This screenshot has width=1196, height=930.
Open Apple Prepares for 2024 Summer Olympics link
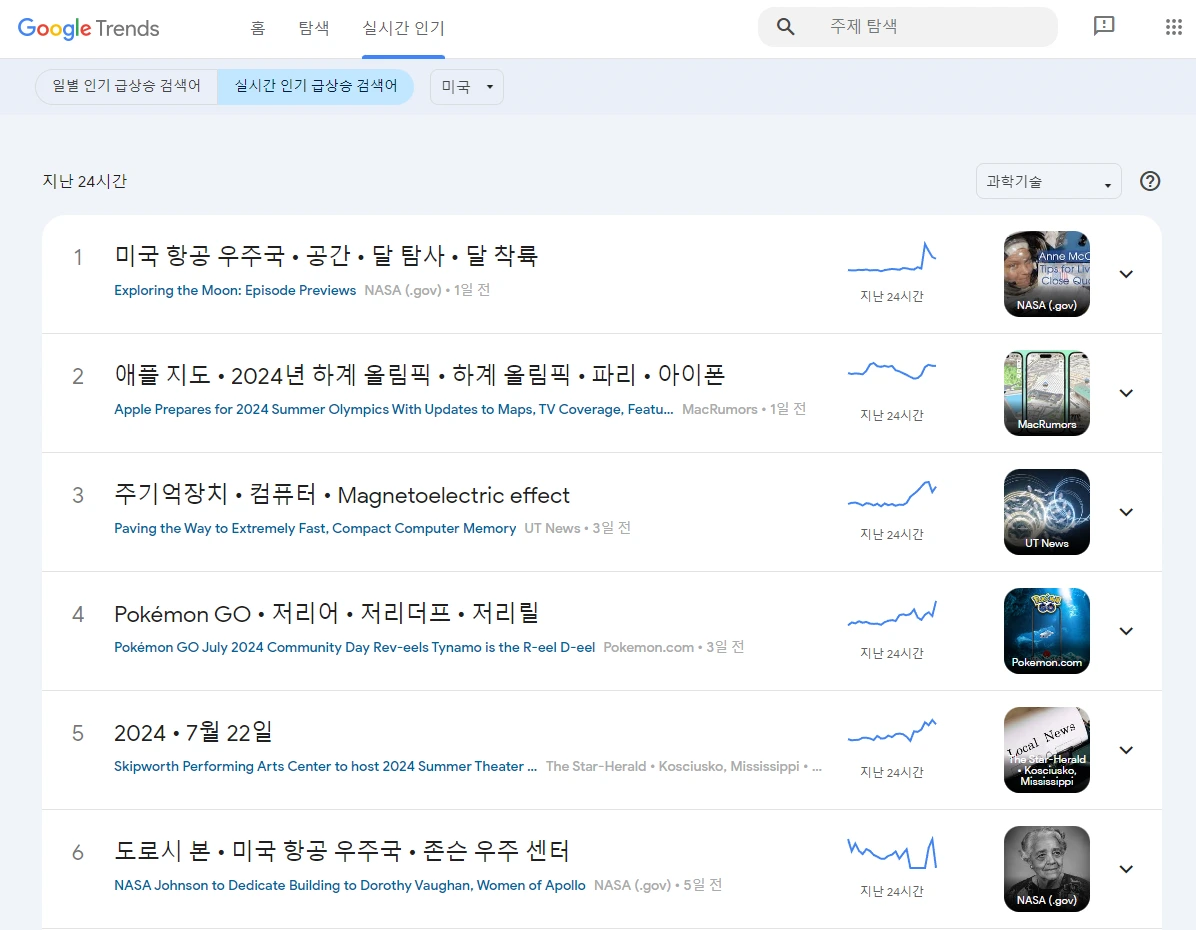(x=394, y=409)
